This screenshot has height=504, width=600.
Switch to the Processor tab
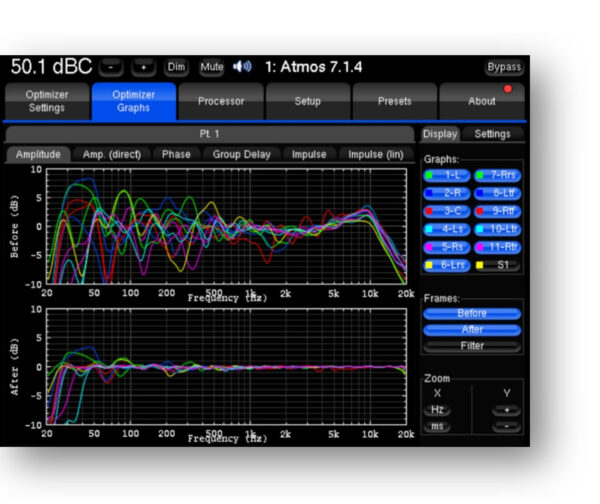click(221, 101)
